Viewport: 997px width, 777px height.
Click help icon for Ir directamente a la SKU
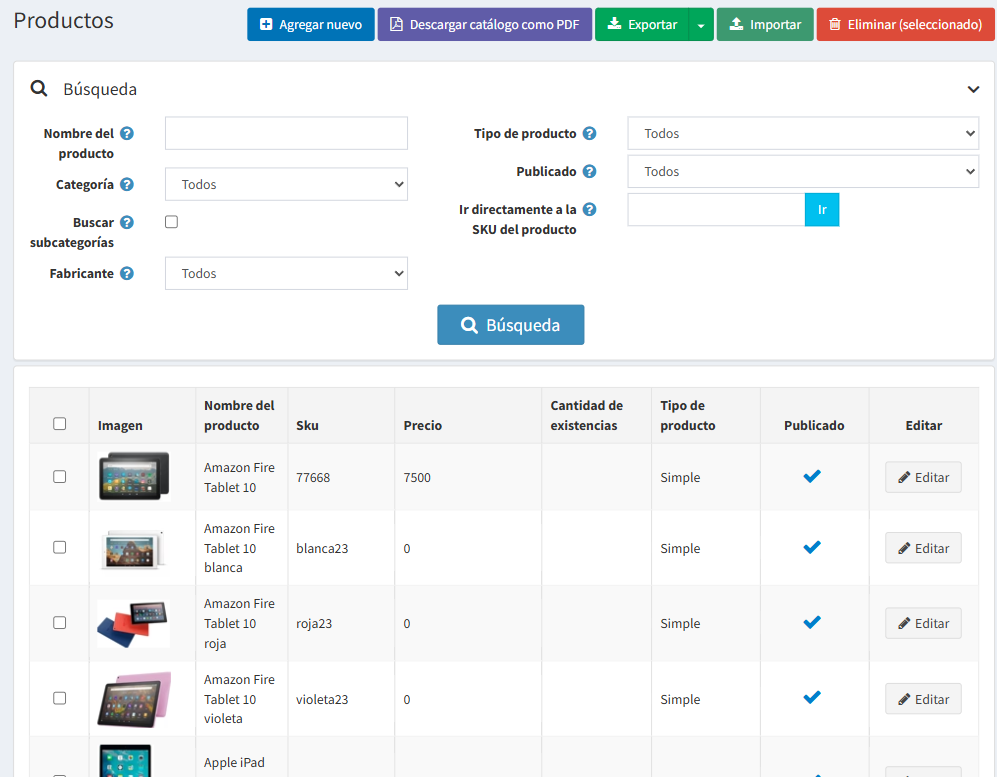[589, 210]
